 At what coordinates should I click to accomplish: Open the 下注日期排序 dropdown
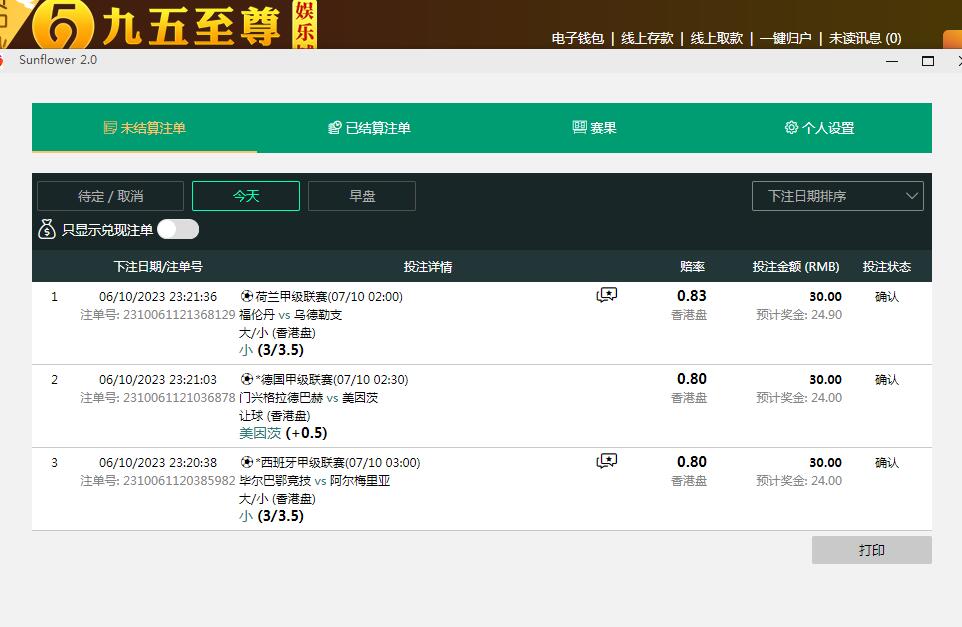point(837,196)
